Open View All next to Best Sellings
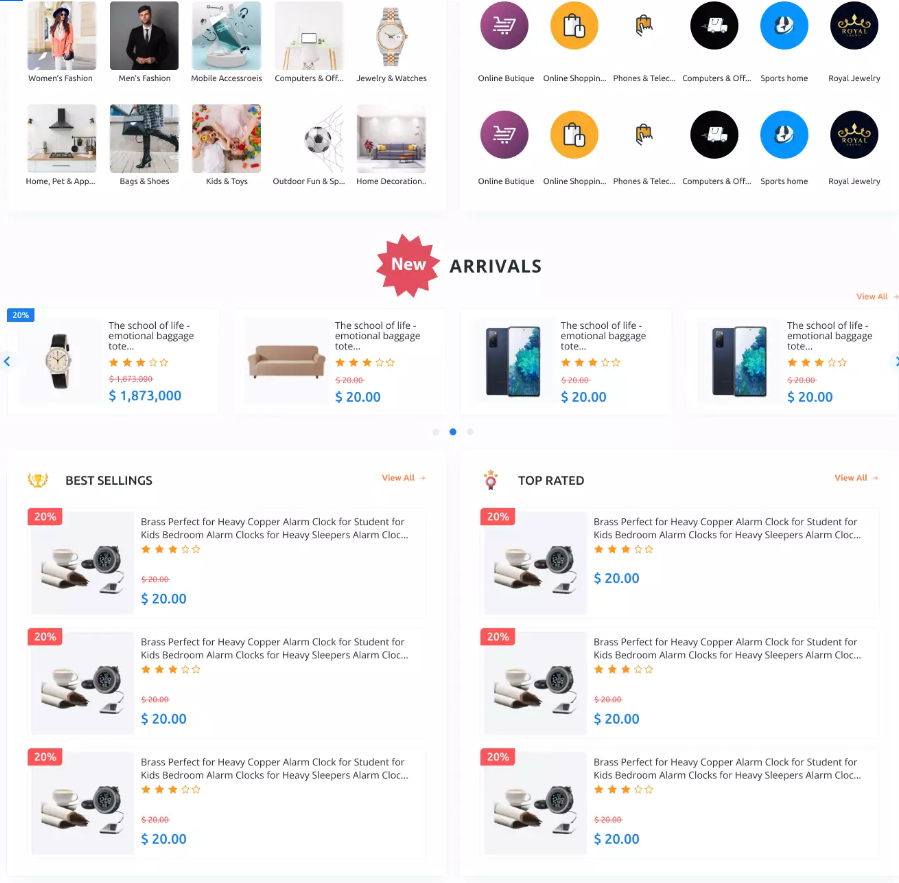Image resolution: width=899 pixels, height=883 pixels. (403, 478)
